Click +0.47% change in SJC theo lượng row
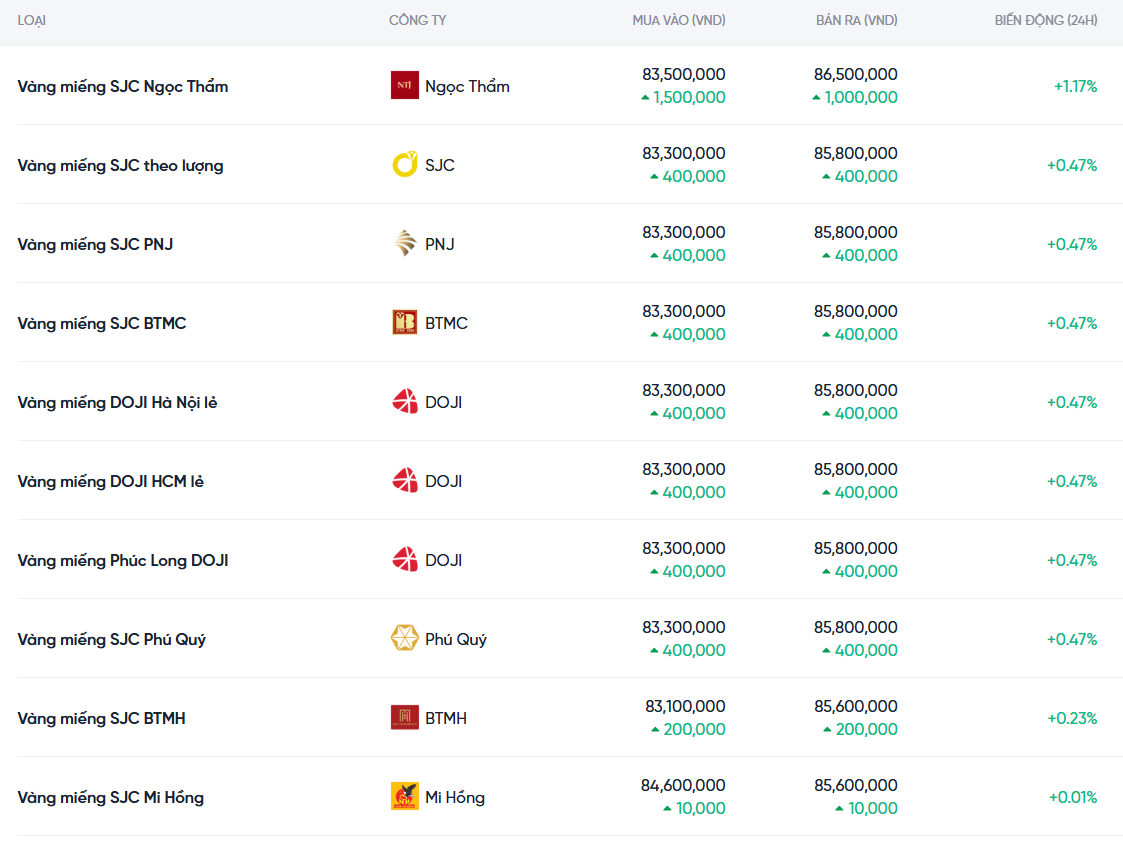This screenshot has height=841, width=1123. (1071, 165)
